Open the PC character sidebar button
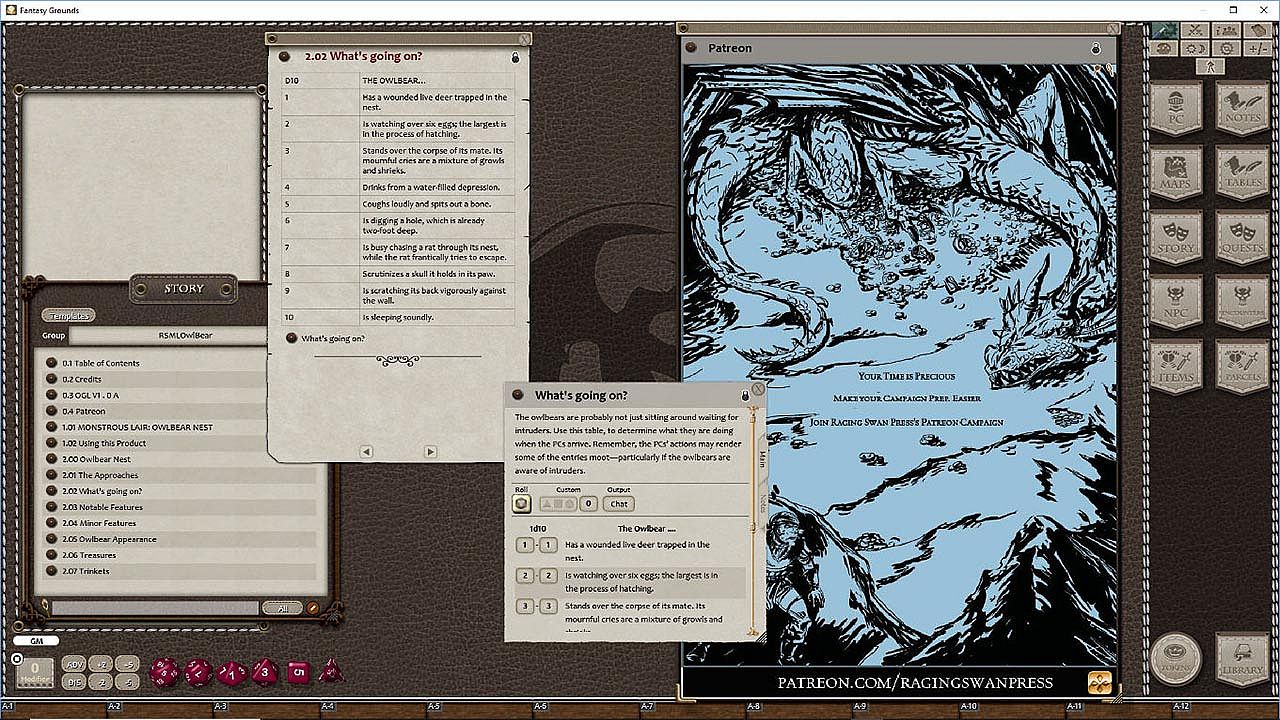Image resolution: width=1280 pixels, height=720 pixels. [1175, 108]
